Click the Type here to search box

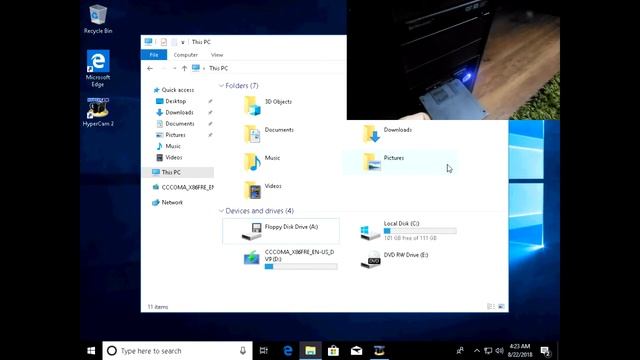point(177,351)
